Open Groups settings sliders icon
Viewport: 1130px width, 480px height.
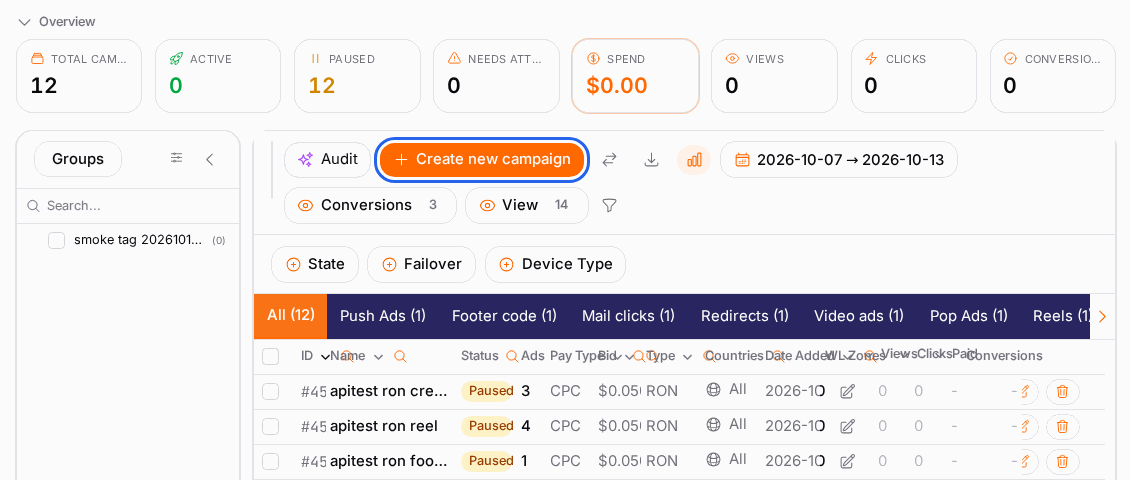point(177,158)
